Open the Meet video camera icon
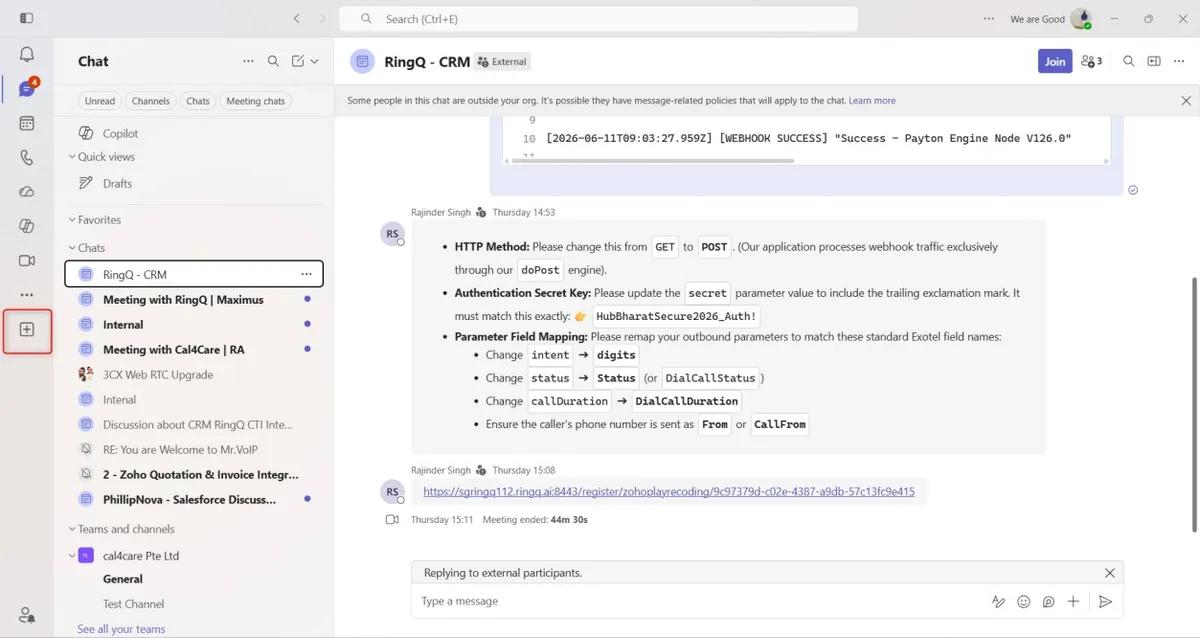 (x=27, y=260)
